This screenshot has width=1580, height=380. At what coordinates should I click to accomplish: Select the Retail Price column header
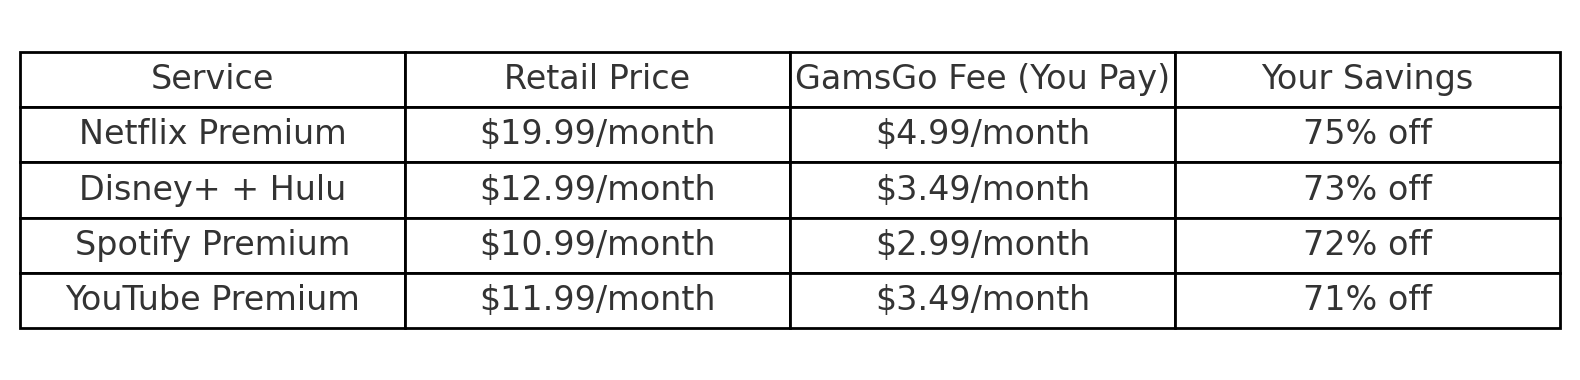tap(597, 79)
